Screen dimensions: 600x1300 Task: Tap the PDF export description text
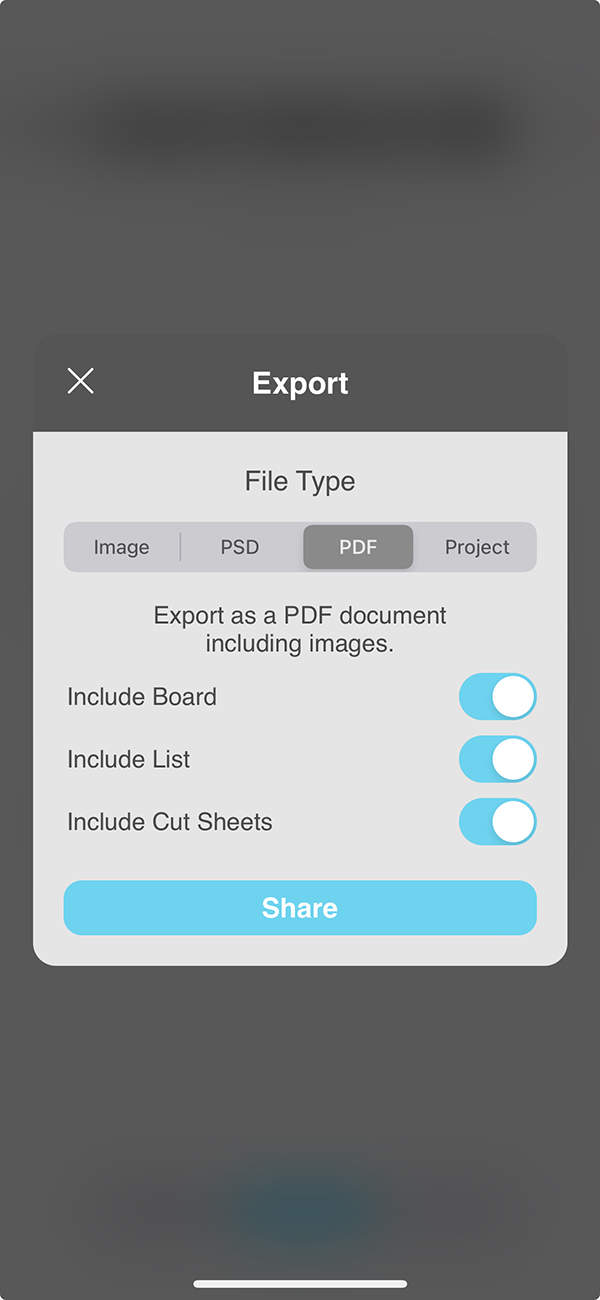(x=300, y=629)
